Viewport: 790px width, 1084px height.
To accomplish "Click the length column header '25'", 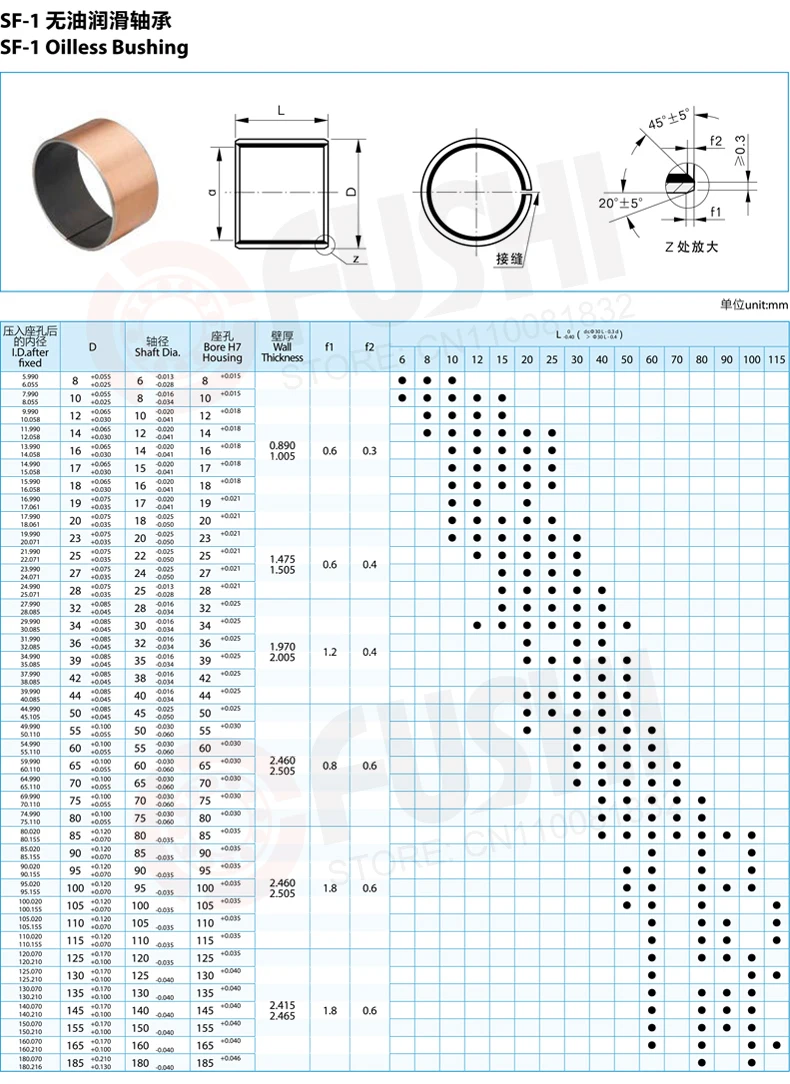I will click(x=552, y=359).
